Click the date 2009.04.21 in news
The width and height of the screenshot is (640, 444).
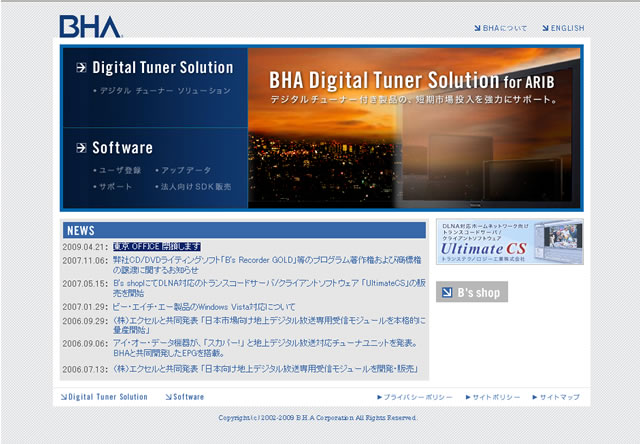pos(85,247)
